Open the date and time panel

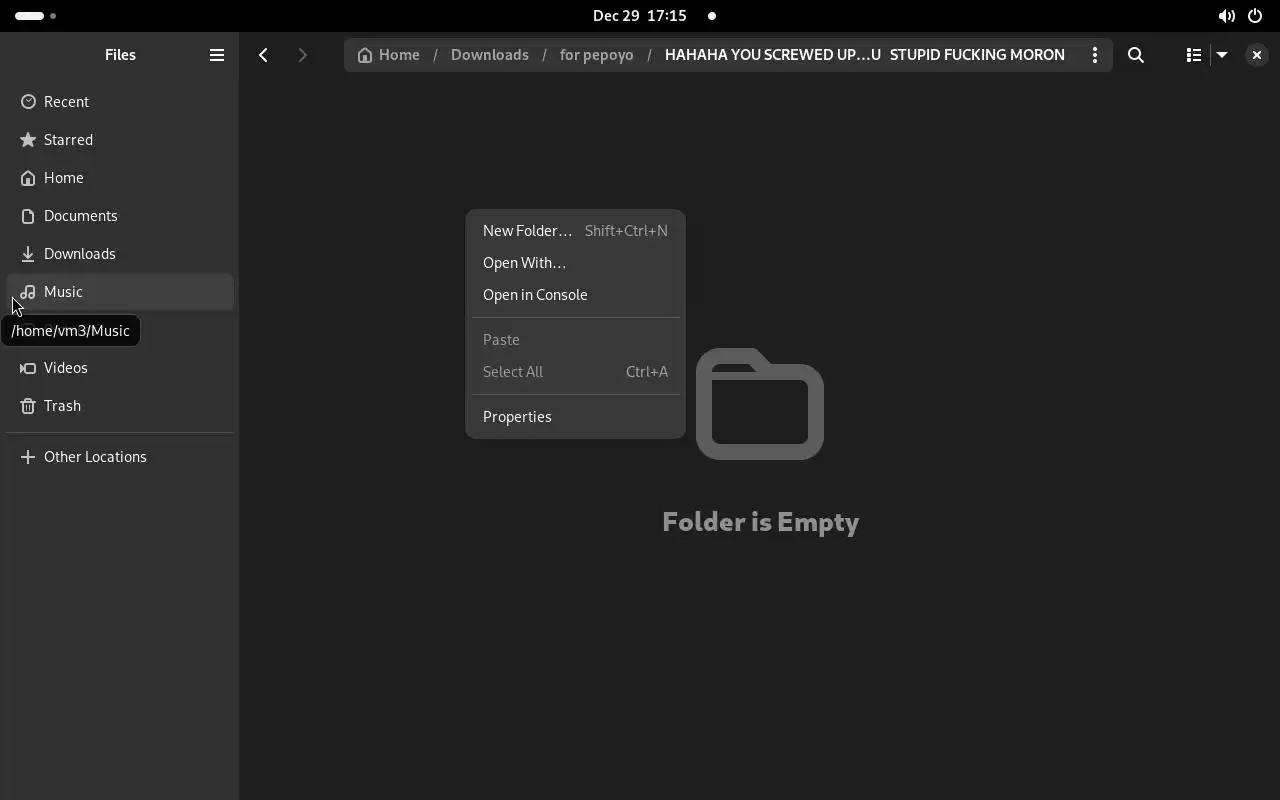pyautogui.click(x=640, y=16)
